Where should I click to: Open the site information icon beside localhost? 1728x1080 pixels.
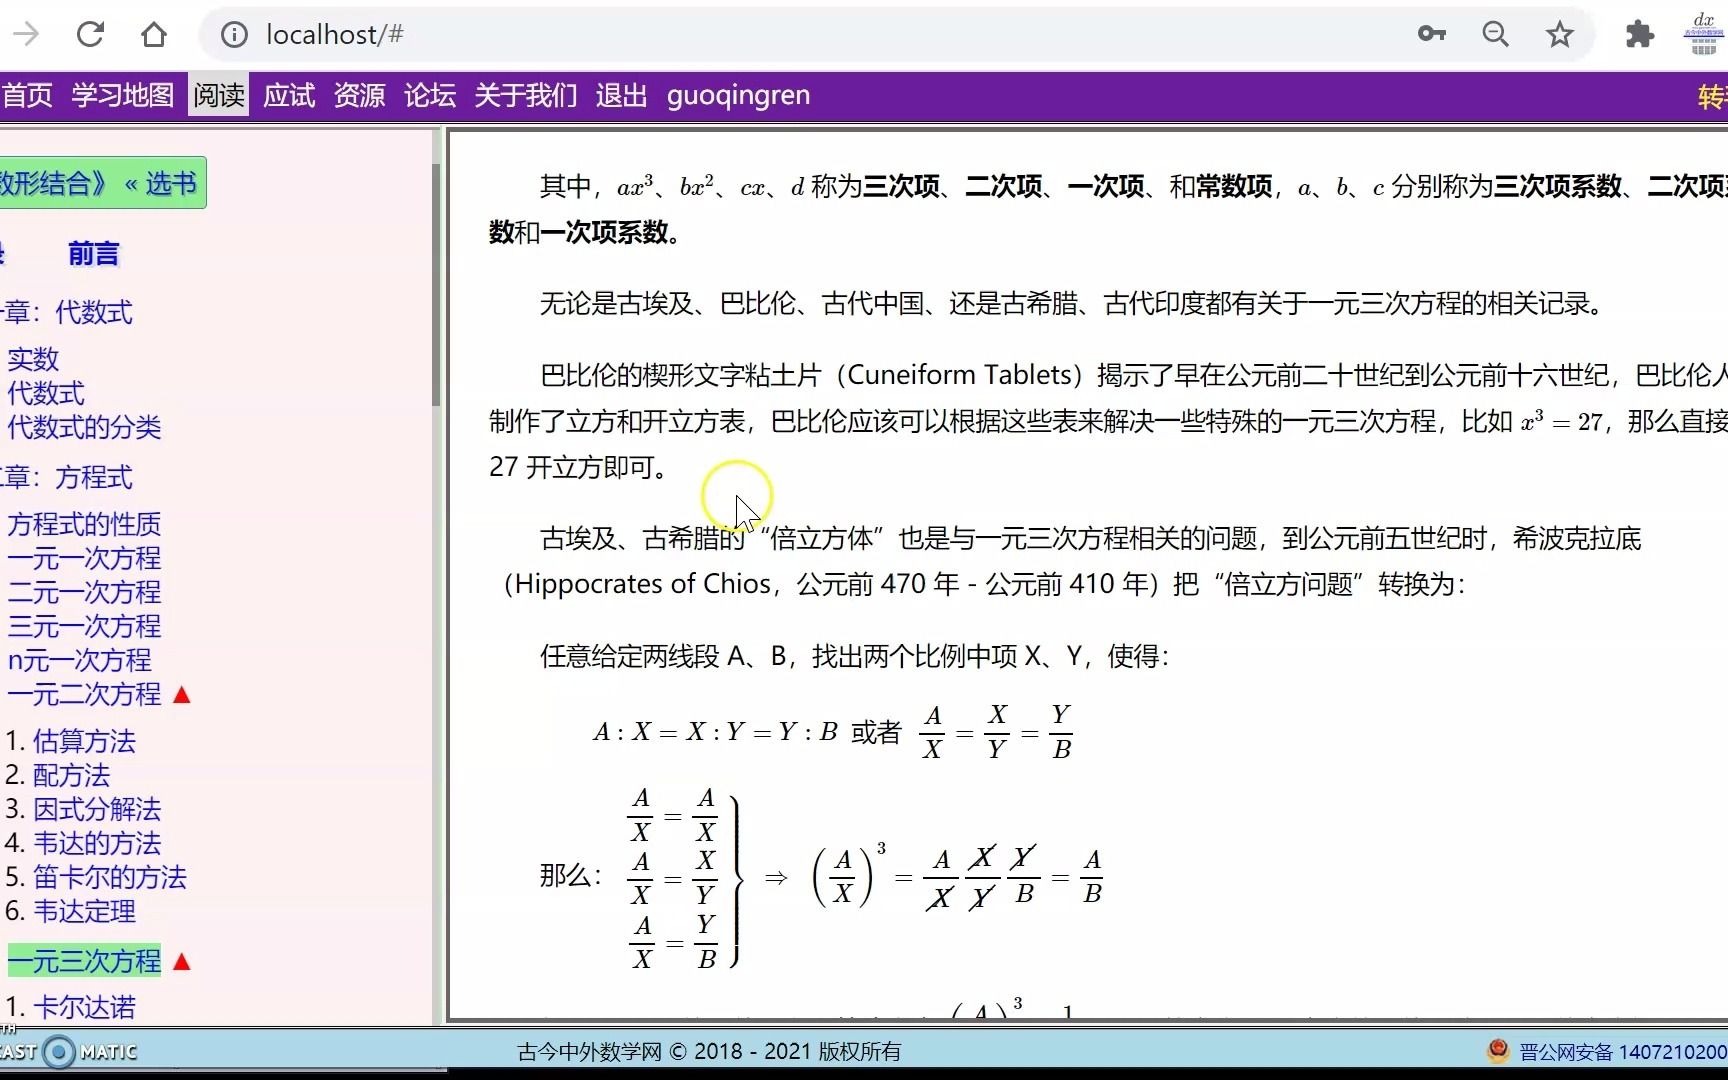(234, 35)
